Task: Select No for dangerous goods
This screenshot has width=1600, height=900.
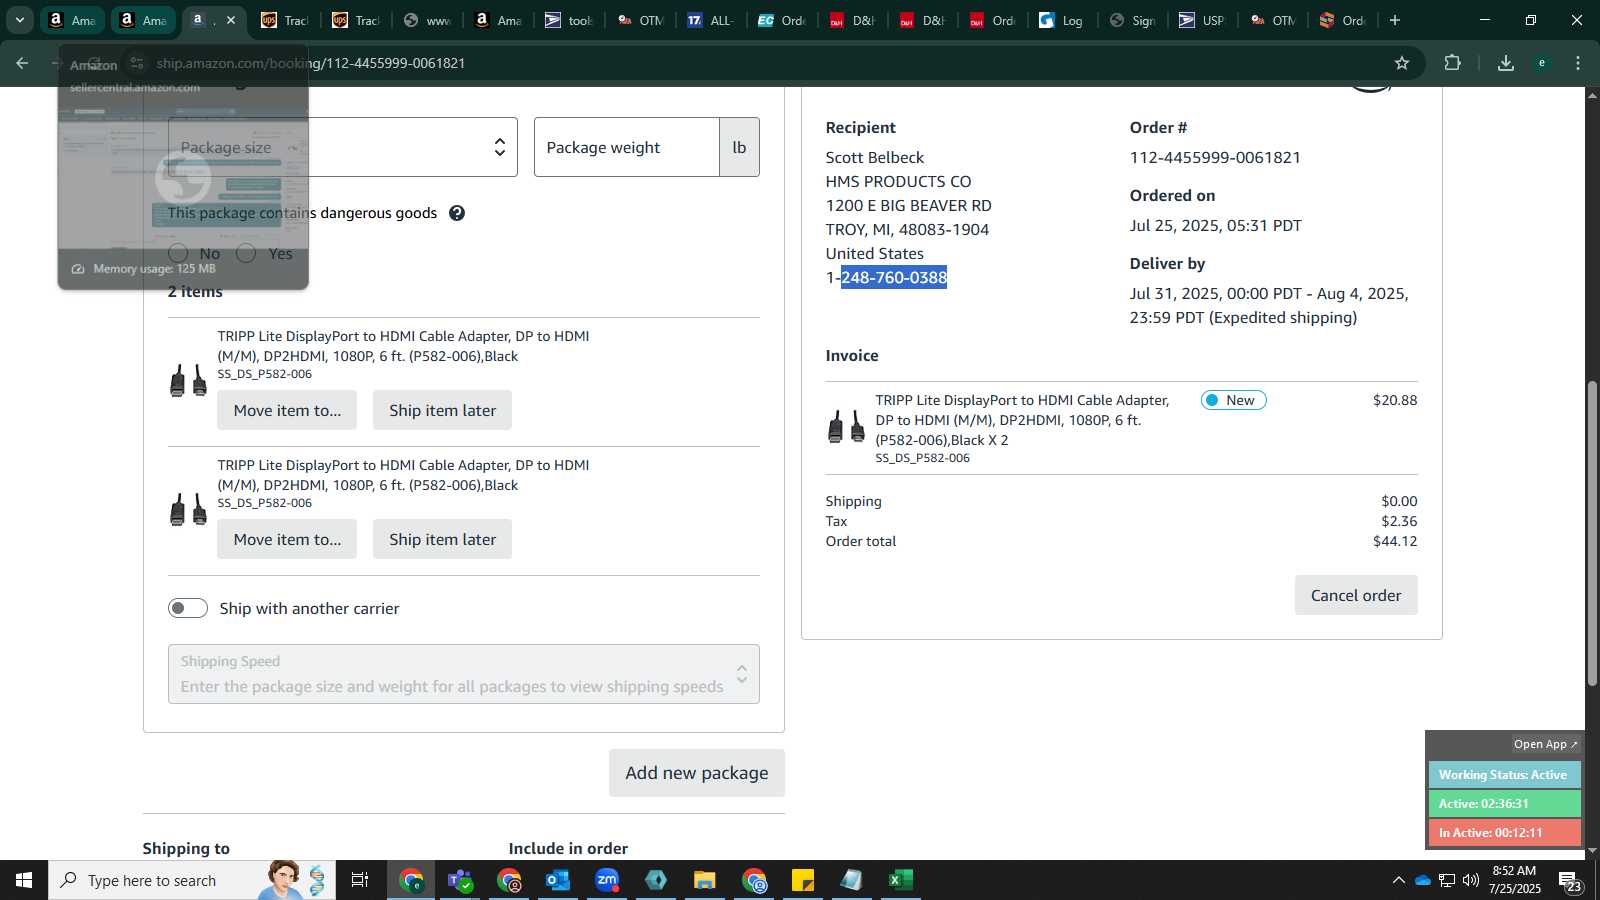Action: pos(178,253)
